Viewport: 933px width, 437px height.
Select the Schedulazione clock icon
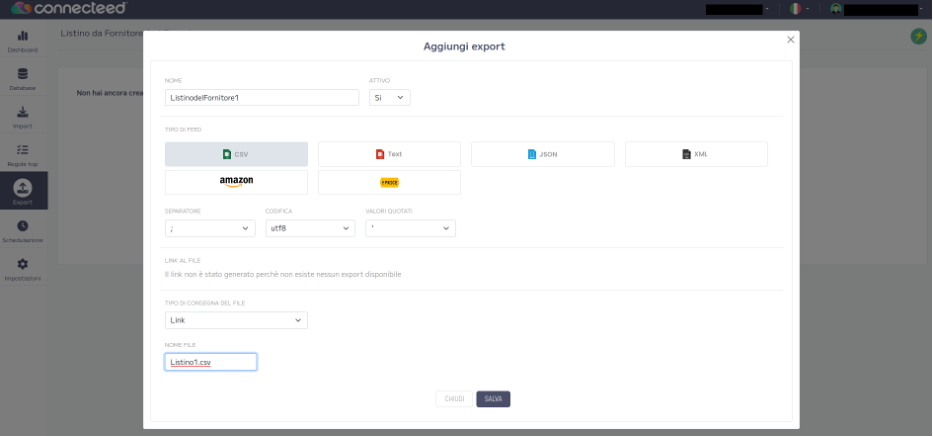(x=23, y=227)
